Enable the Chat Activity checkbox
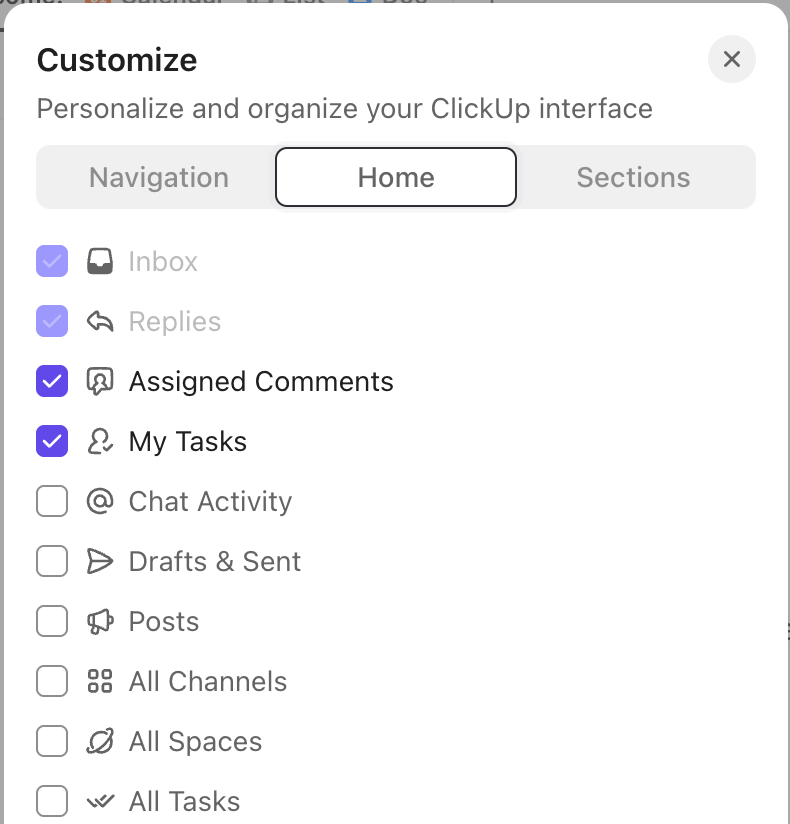This screenshot has width=790, height=824. [x=52, y=502]
